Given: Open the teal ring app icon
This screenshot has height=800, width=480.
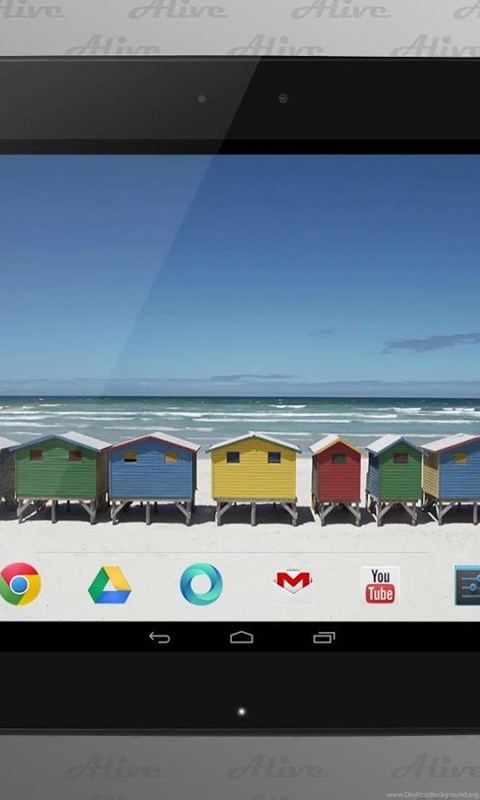Looking at the screenshot, I should 201,584.
